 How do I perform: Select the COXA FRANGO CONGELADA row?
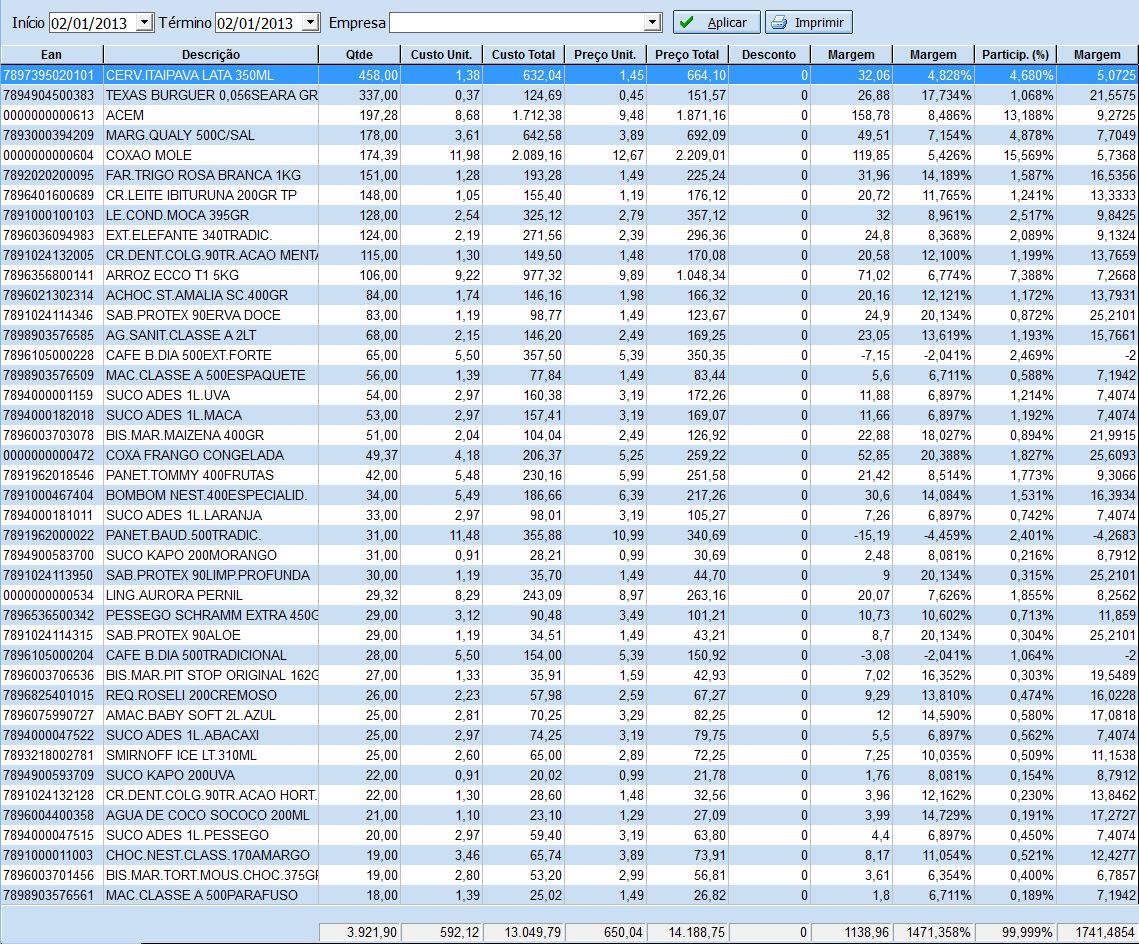[570, 455]
